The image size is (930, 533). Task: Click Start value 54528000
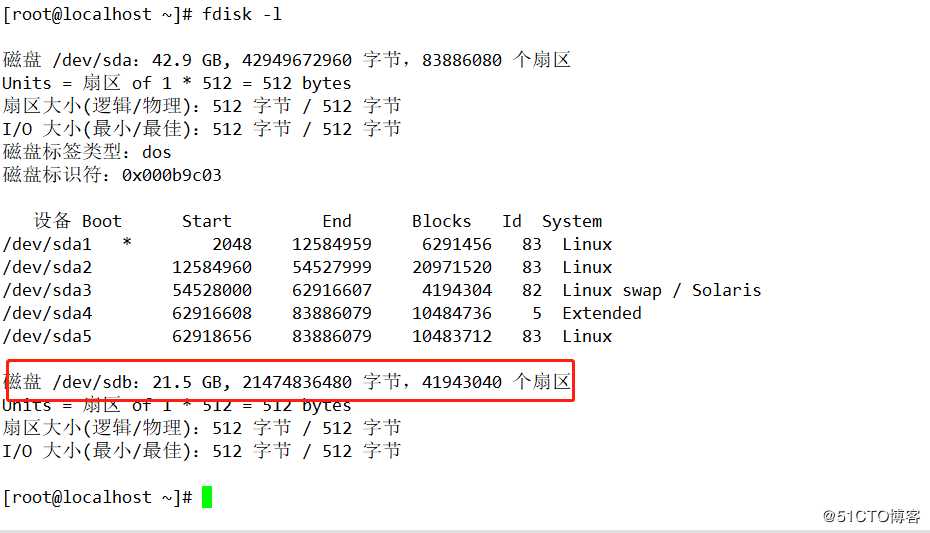(212, 291)
